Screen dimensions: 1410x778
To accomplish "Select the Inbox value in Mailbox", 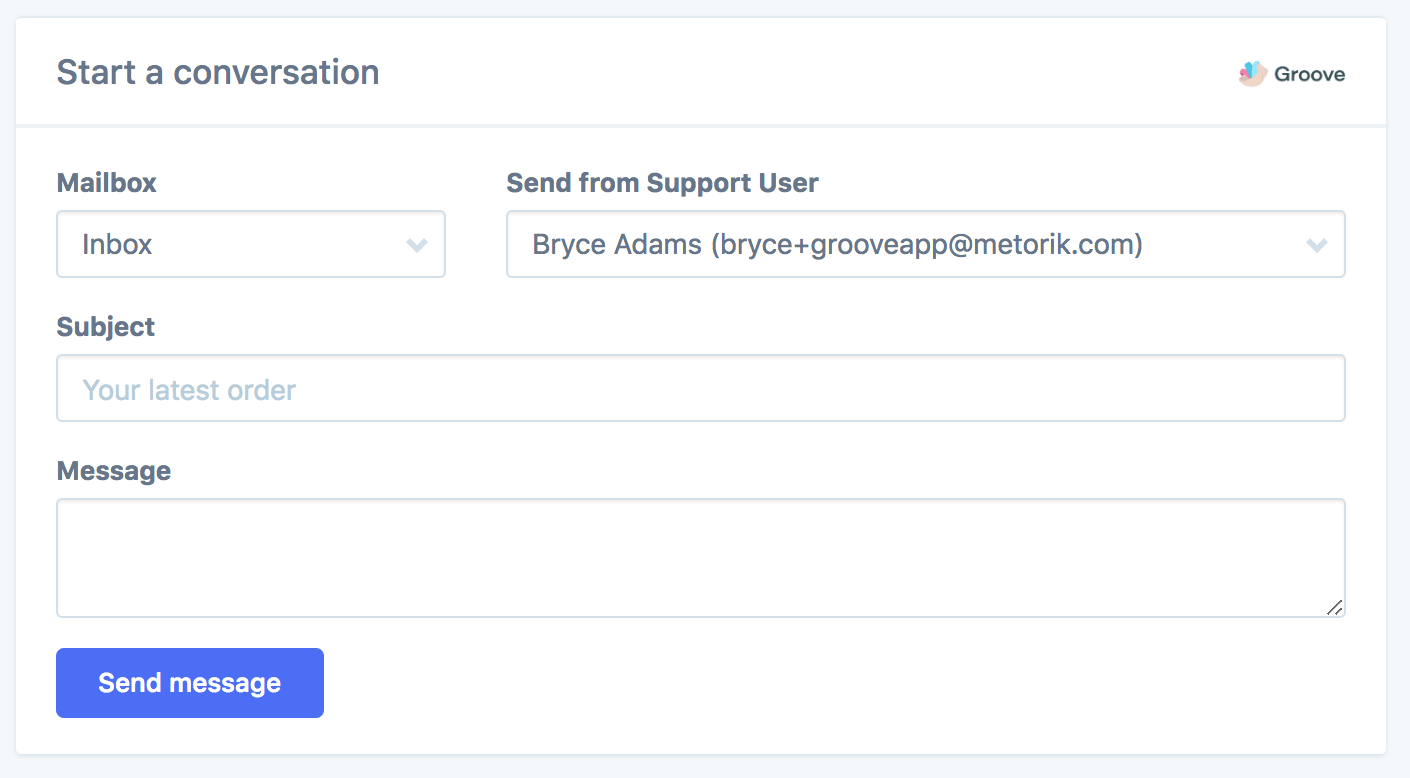I will pyautogui.click(x=117, y=245).
